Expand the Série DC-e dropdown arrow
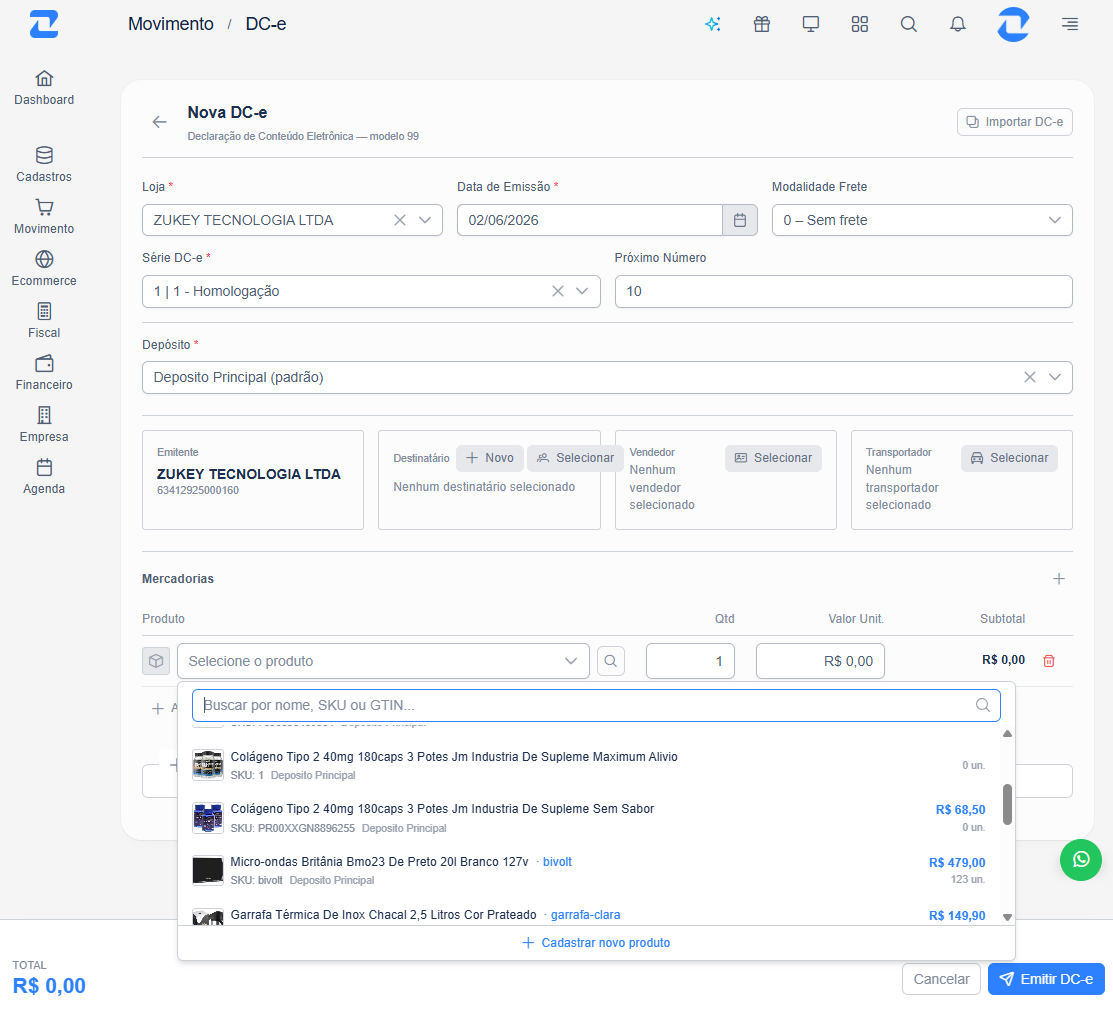Image resolution: width=1113 pixels, height=1016 pixels. 582,291
